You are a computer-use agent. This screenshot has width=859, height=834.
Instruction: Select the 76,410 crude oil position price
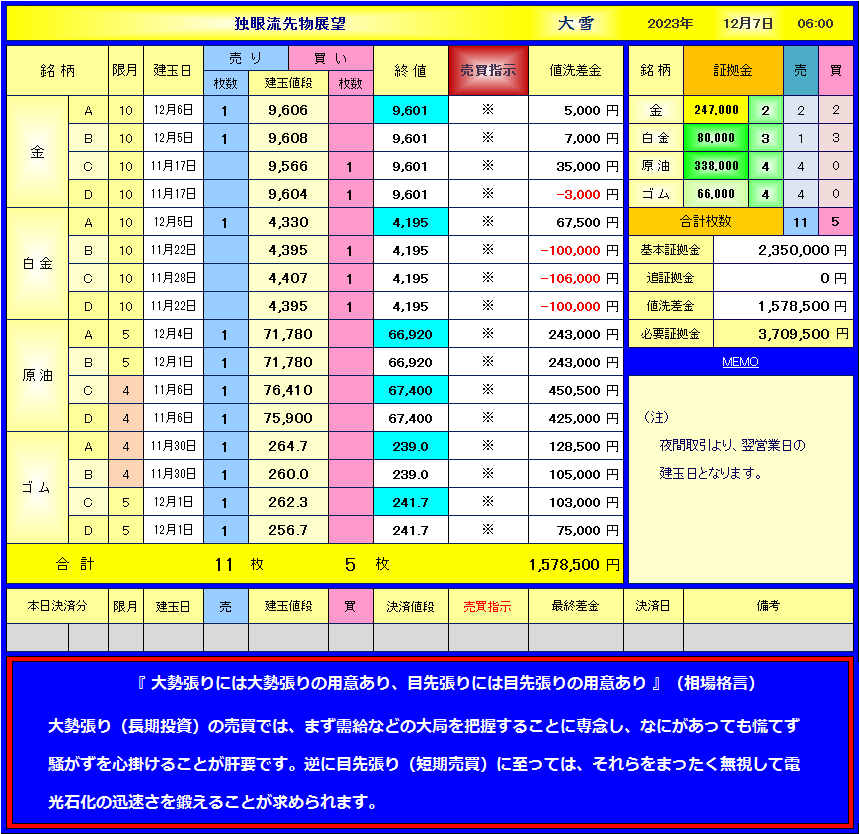pyautogui.click(x=288, y=390)
